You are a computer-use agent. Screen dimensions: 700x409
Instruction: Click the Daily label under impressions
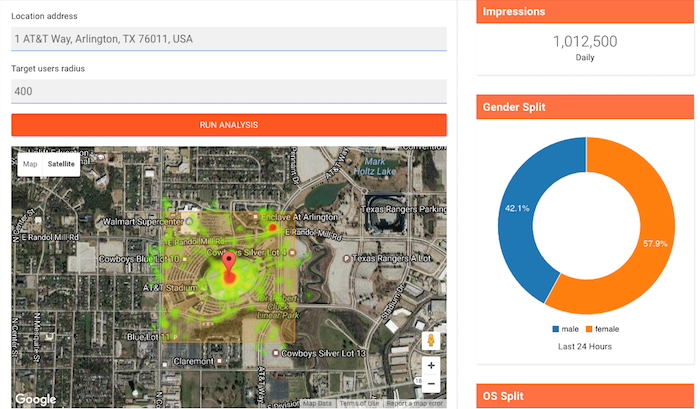(x=585, y=58)
